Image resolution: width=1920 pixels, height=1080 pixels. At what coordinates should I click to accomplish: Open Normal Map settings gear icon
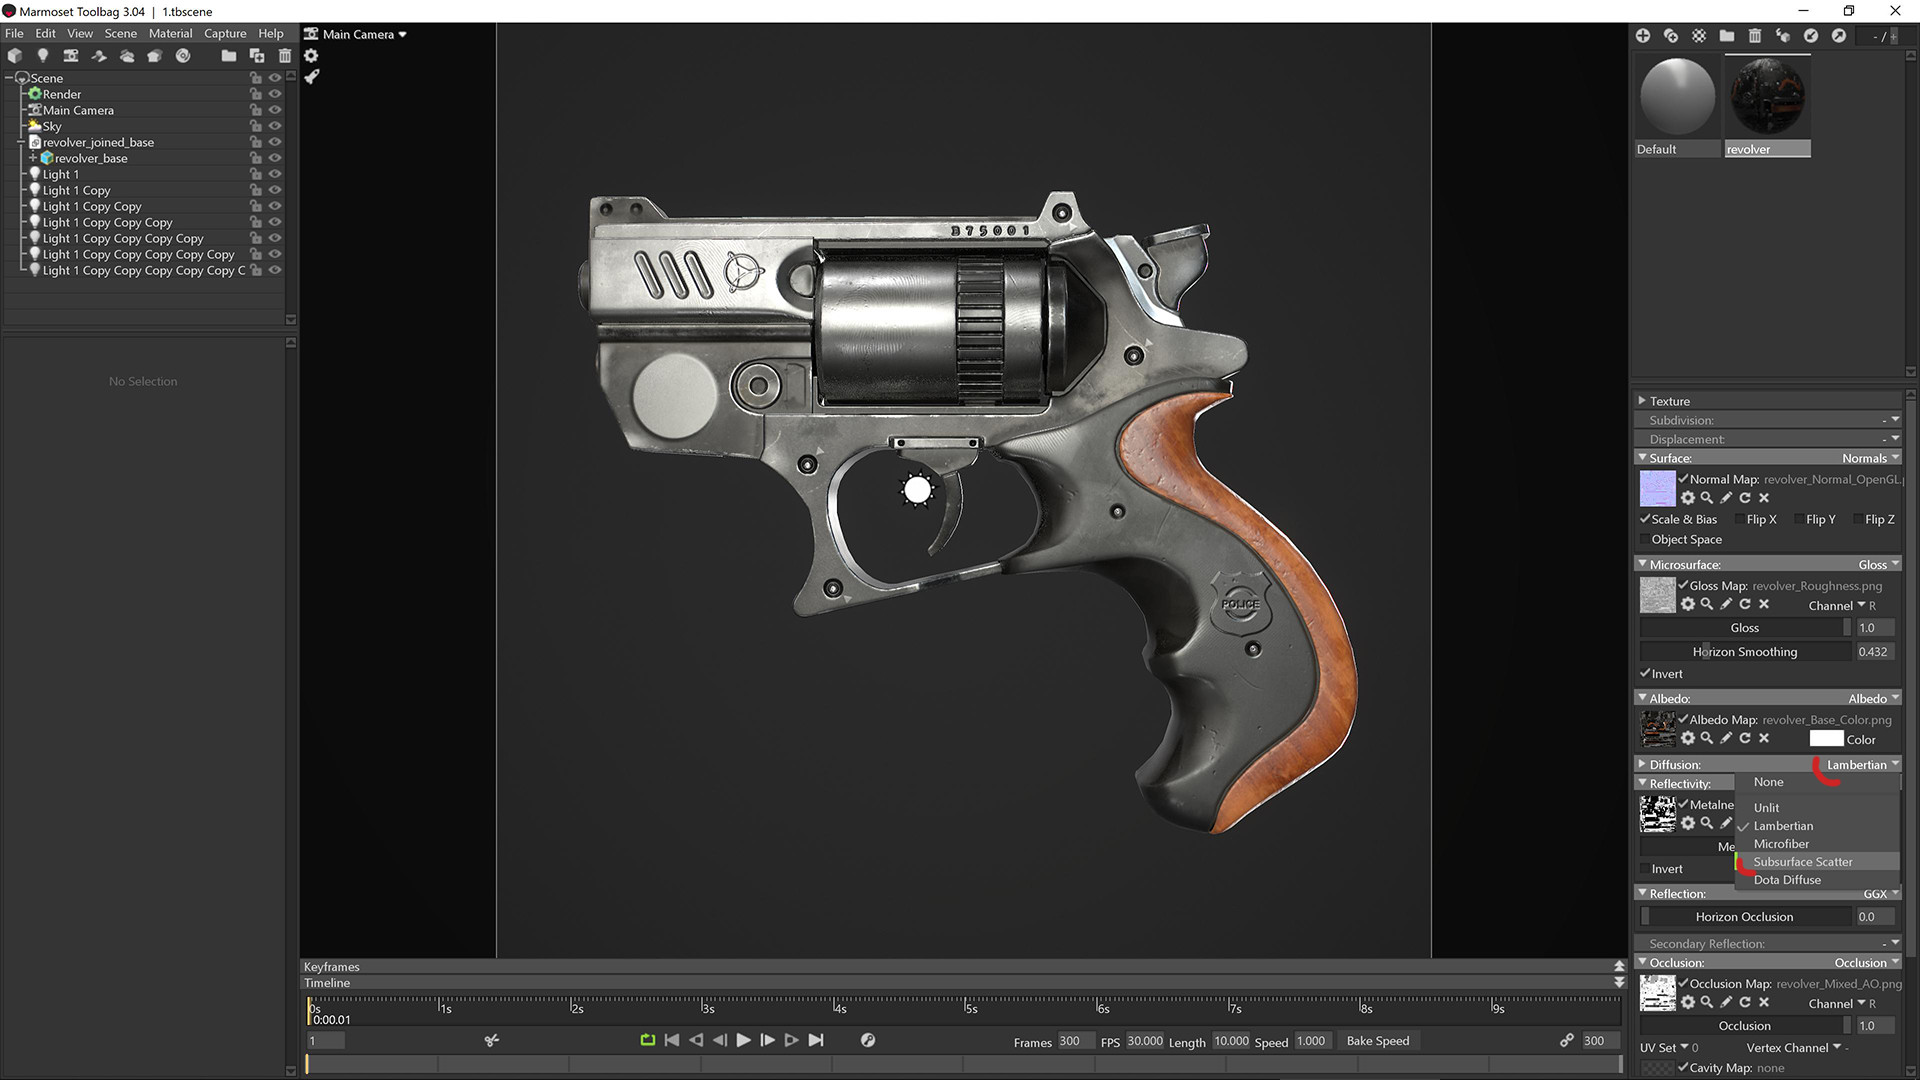[1688, 498]
